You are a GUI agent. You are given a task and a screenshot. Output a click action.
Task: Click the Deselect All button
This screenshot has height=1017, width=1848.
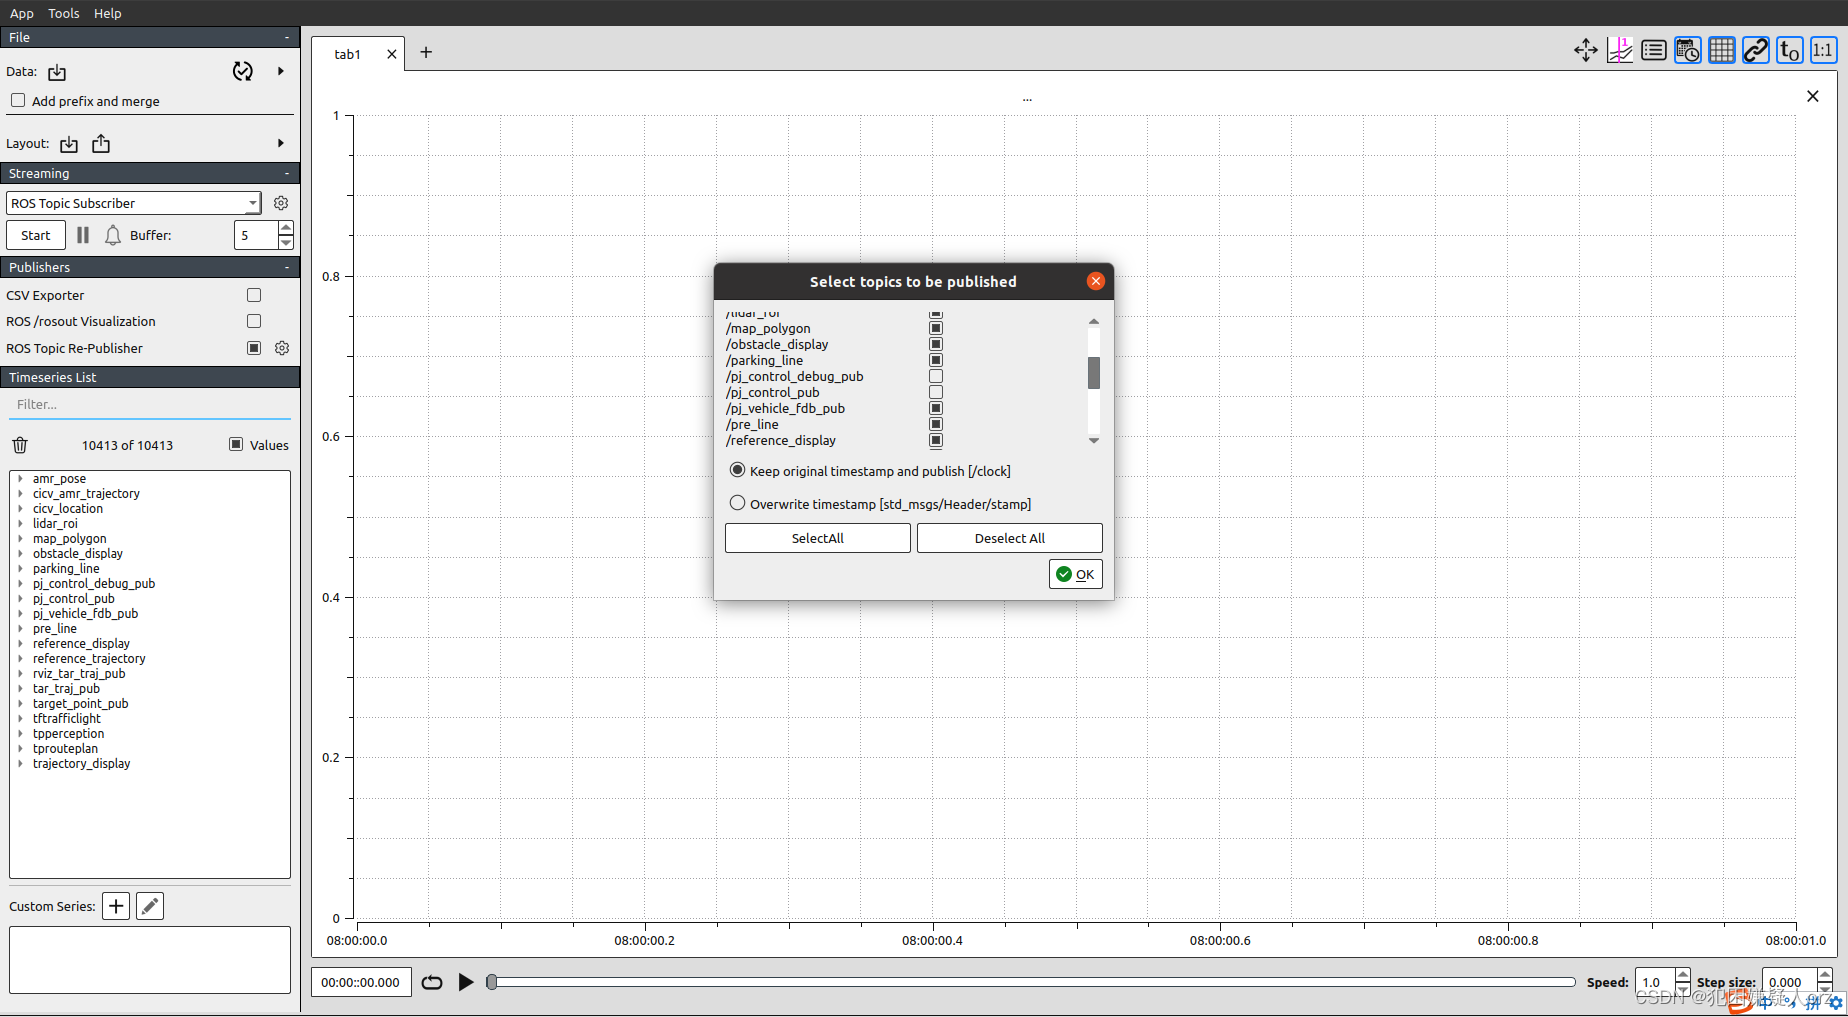click(1008, 537)
